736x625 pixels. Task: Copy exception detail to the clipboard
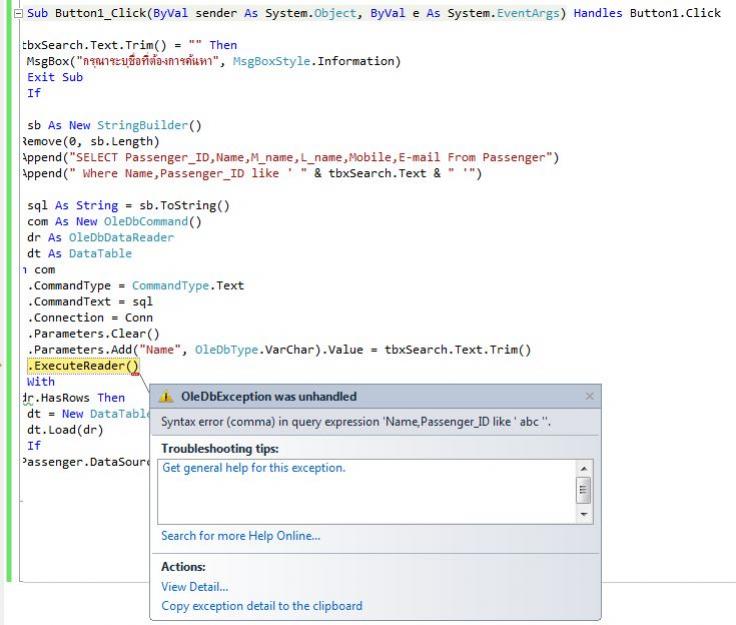(x=261, y=606)
